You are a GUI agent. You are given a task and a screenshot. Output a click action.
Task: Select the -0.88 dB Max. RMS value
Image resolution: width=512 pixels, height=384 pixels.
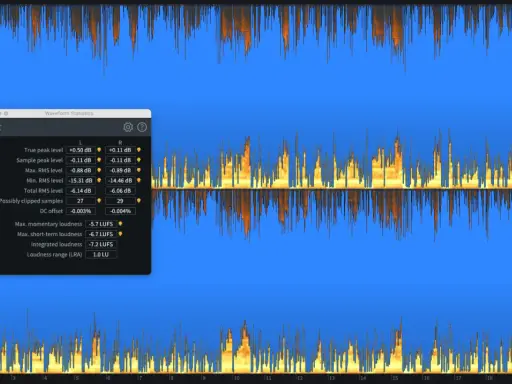coord(81,170)
